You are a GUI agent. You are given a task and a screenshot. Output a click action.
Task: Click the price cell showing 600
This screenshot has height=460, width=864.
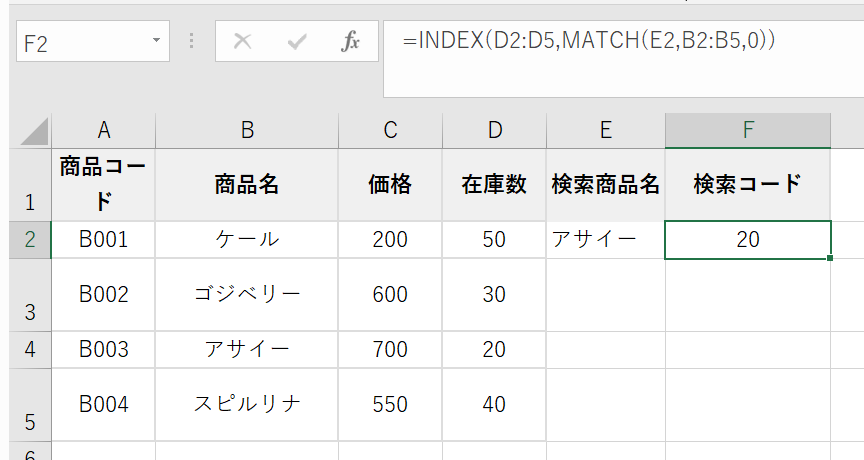tap(390, 295)
